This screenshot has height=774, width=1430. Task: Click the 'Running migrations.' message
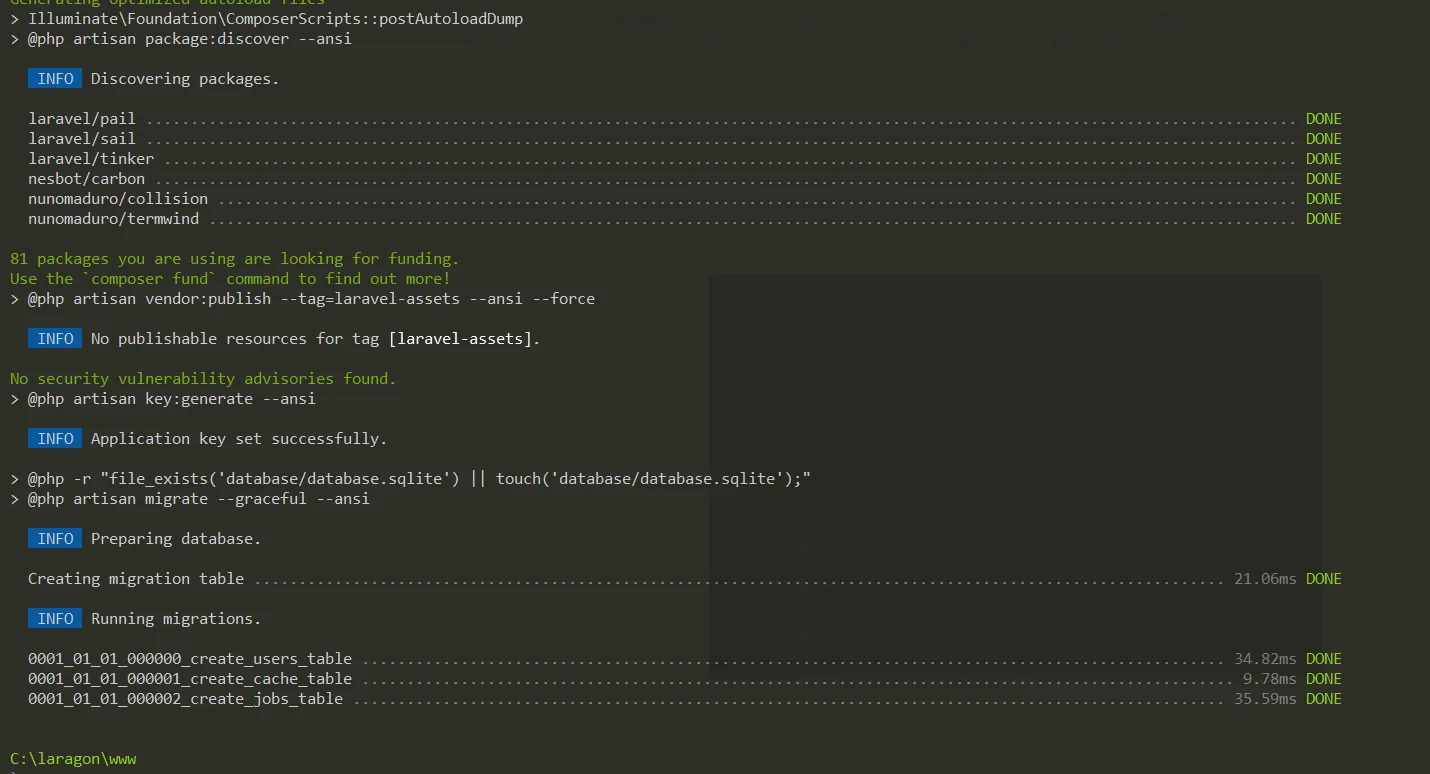(176, 619)
